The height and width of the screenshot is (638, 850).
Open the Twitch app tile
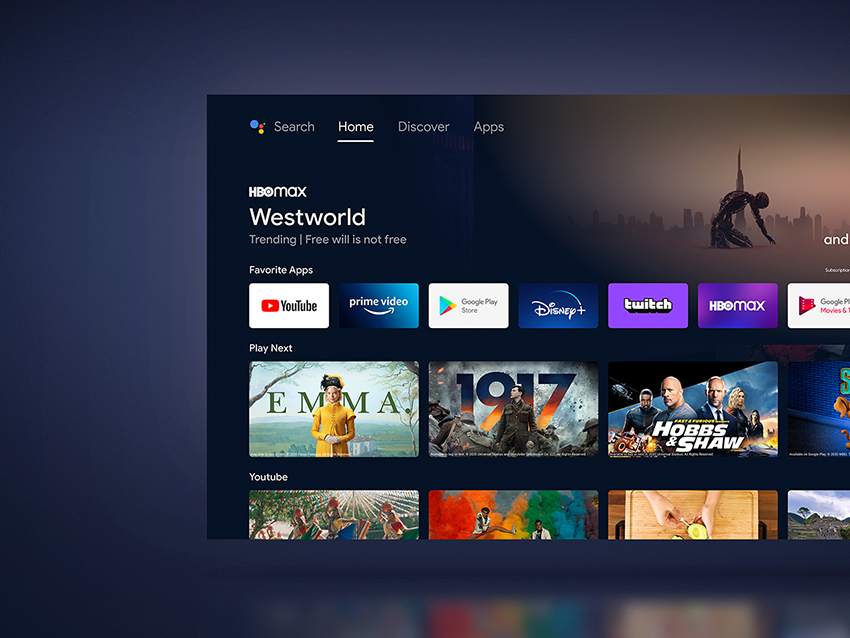(648, 306)
